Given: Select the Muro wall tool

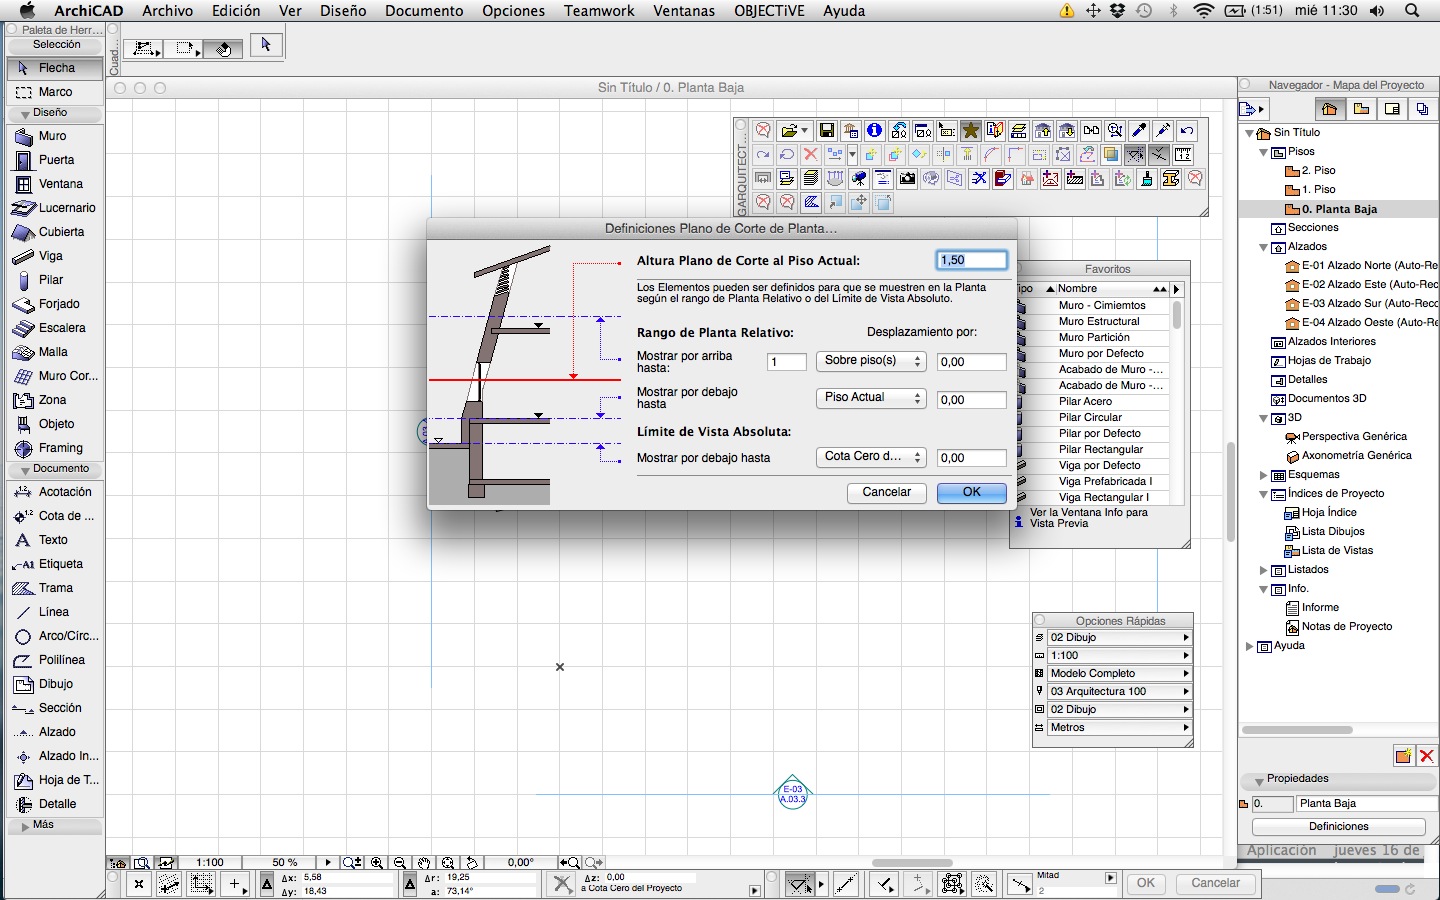Looking at the screenshot, I should tap(52, 136).
